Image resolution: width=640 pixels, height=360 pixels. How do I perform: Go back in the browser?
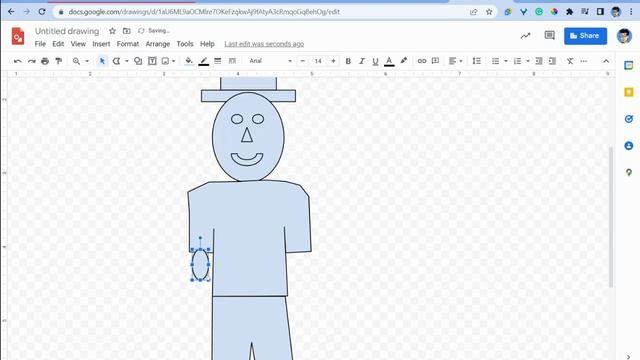(x=11, y=12)
